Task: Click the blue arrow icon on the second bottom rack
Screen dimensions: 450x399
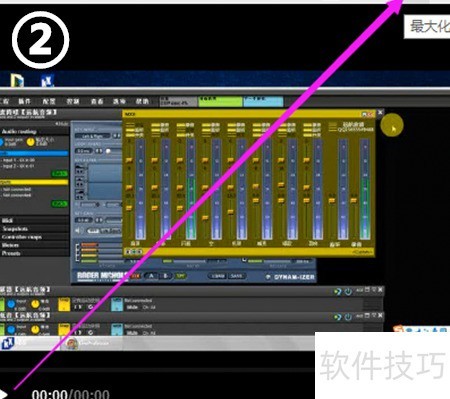Action: point(338,317)
